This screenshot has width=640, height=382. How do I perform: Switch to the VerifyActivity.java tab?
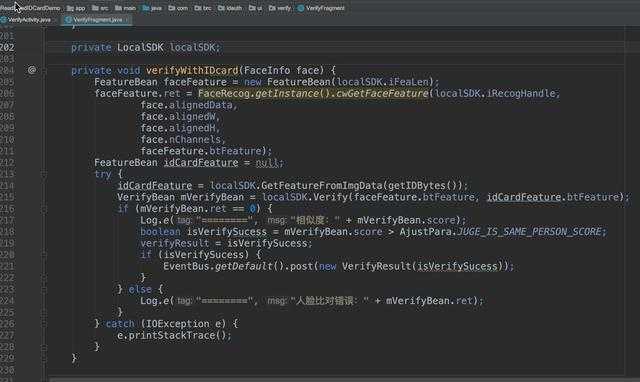26,20
